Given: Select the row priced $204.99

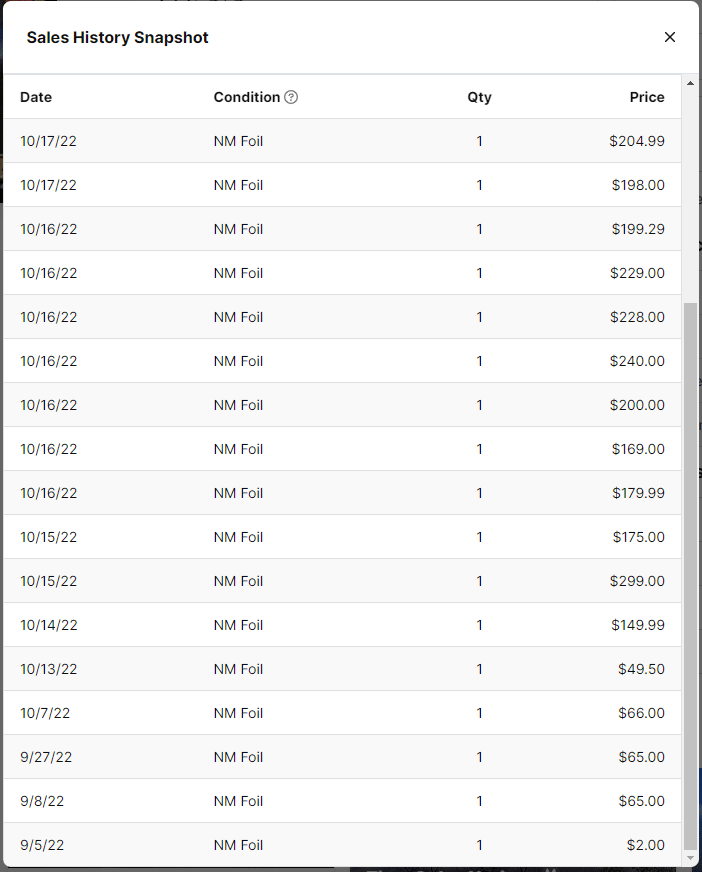Looking at the screenshot, I should click(x=340, y=141).
